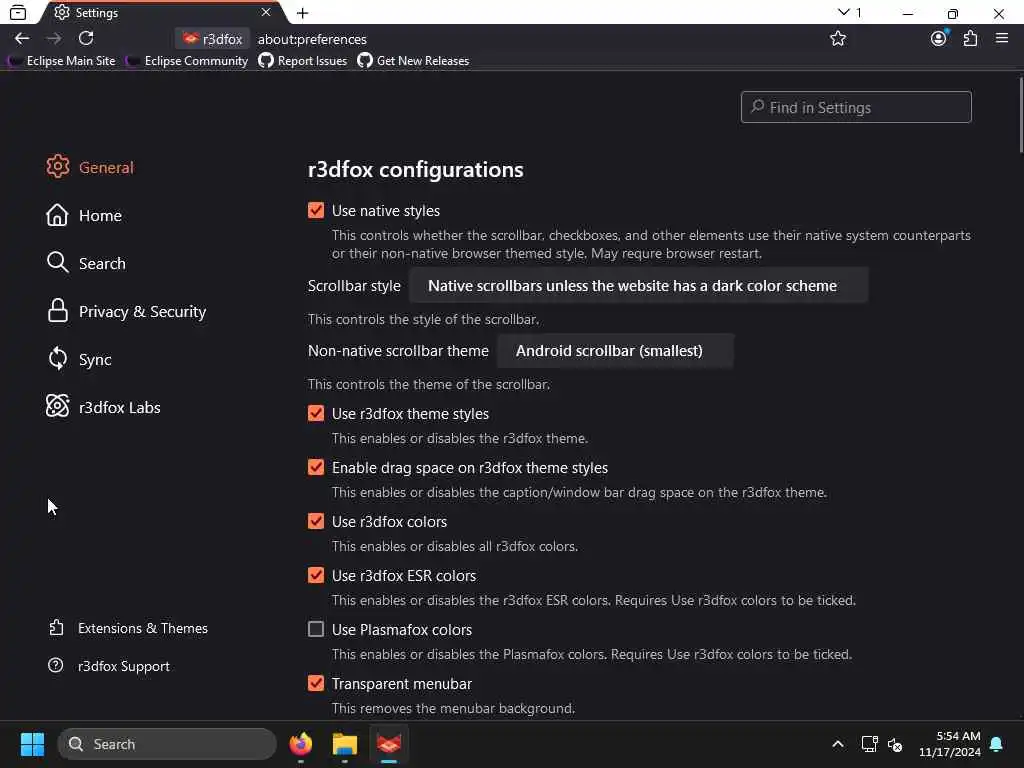Open Extensions & Themes link
Screen dimensions: 1024x768
click(128, 628)
